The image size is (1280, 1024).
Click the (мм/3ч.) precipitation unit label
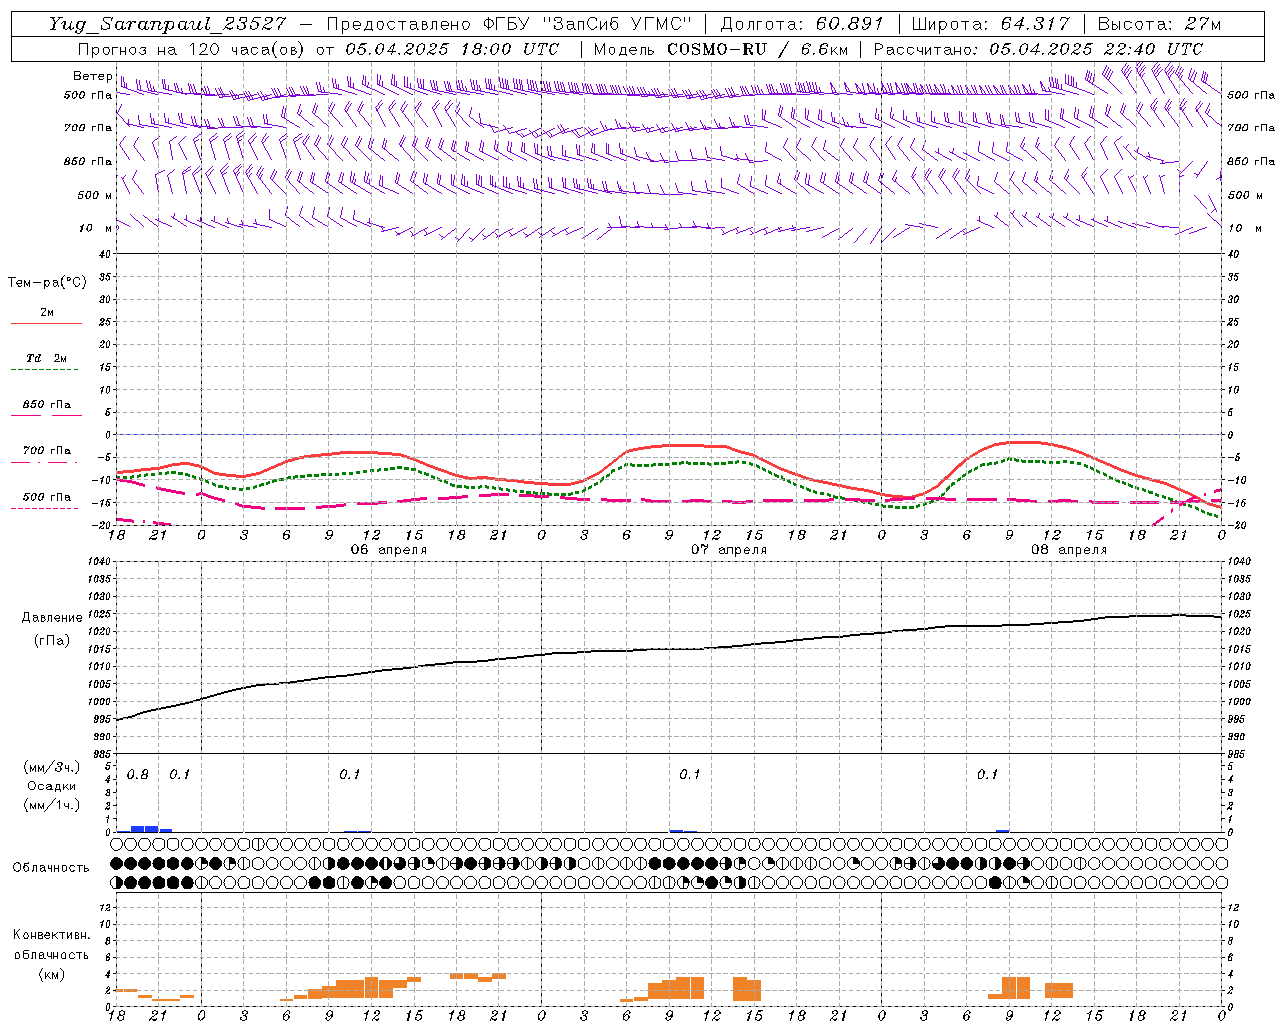click(51, 768)
